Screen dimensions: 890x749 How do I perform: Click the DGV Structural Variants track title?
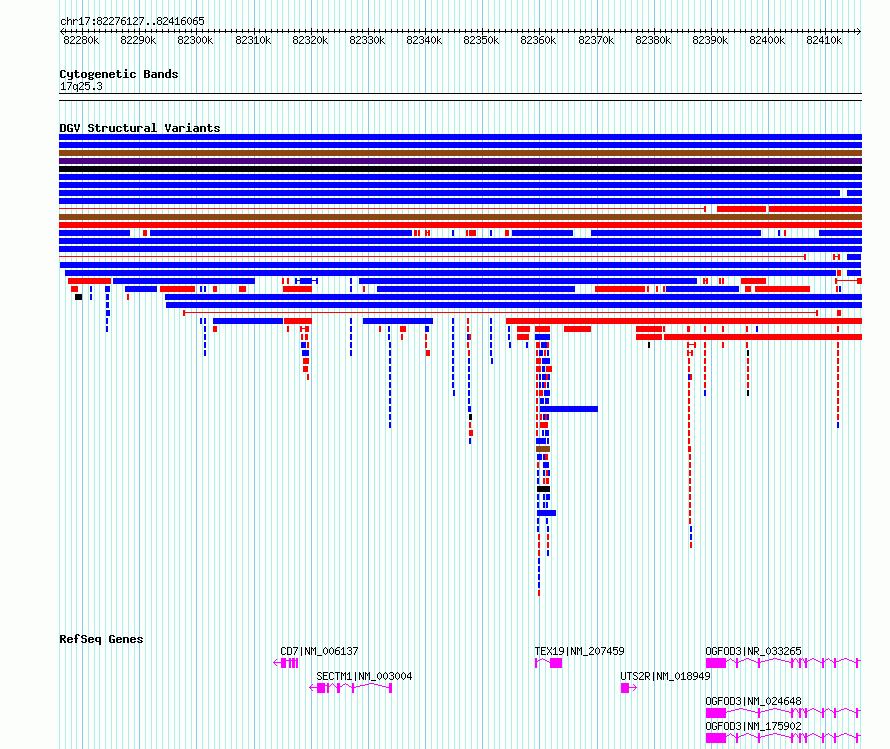(140, 128)
